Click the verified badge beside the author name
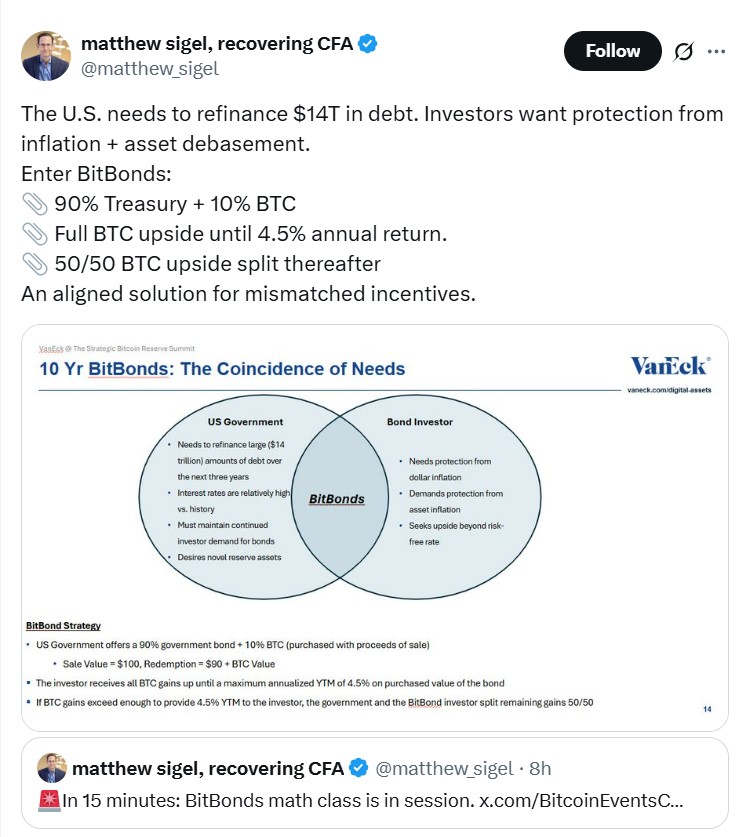Screen dimensions: 745x837 click(x=367, y=44)
